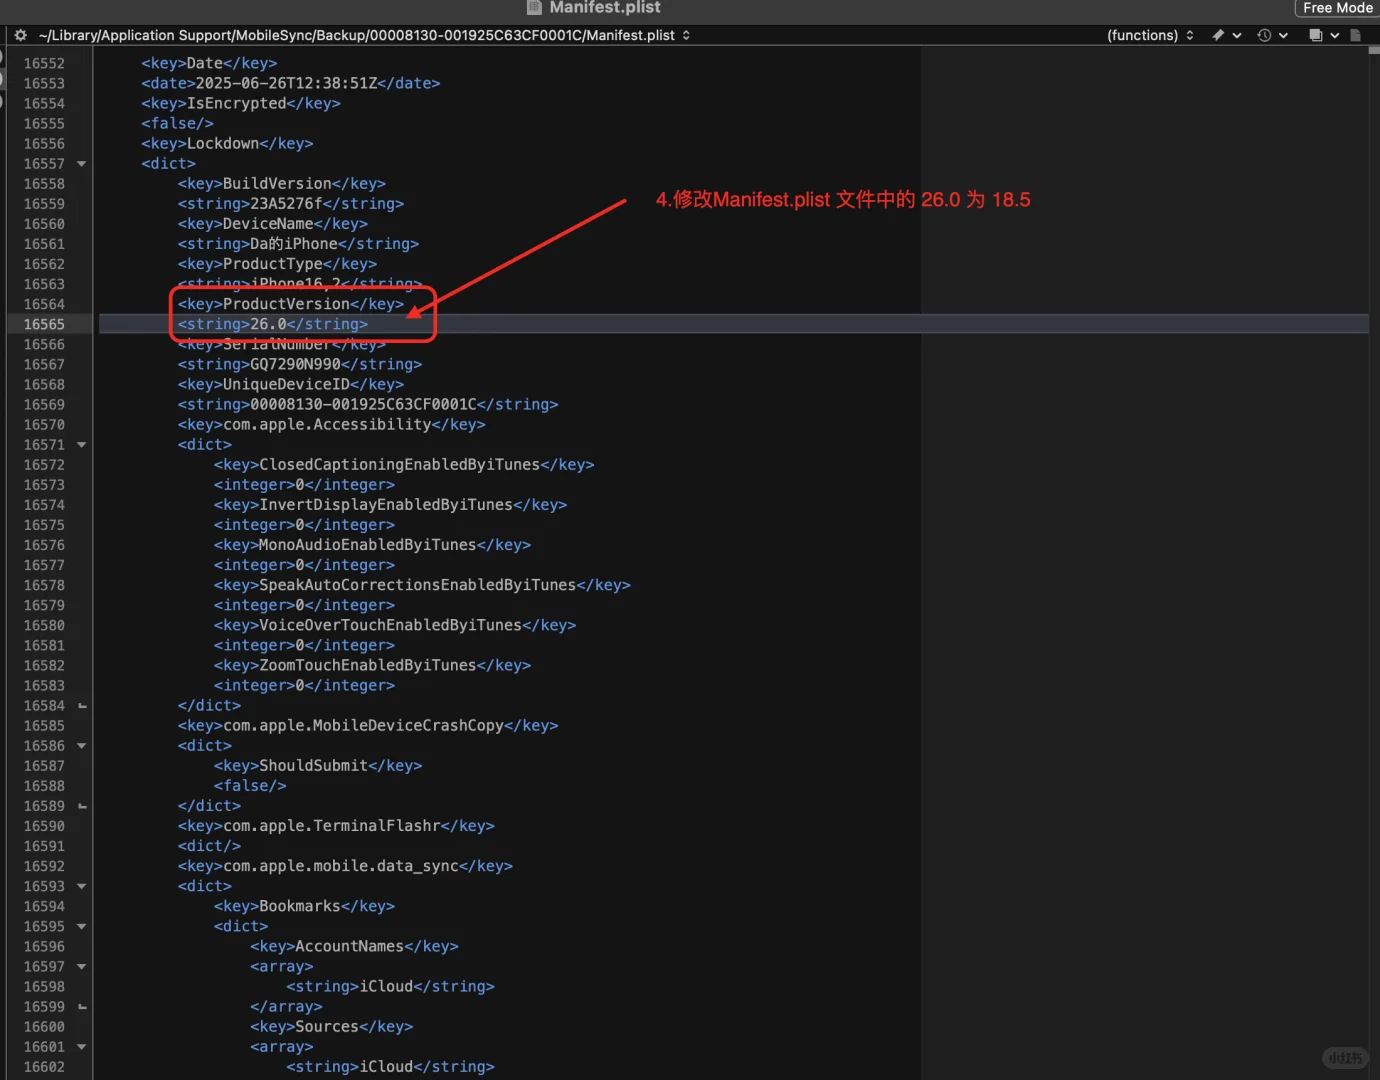1380x1080 pixels.
Task: Collapse the dict fold at line 16557
Action: click(x=82, y=164)
